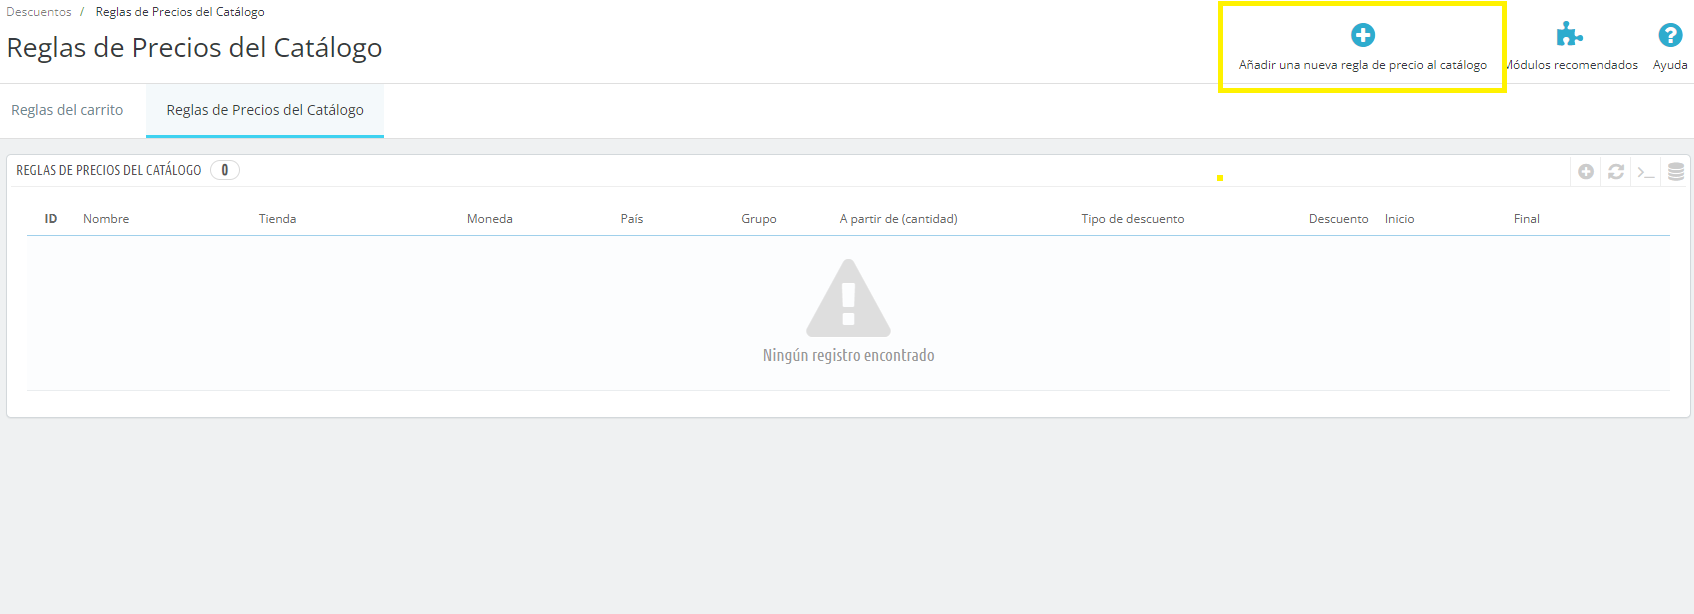Refresh the catalog price rules list
The height and width of the screenshot is (614, 1694).
tap(1616, 172)
